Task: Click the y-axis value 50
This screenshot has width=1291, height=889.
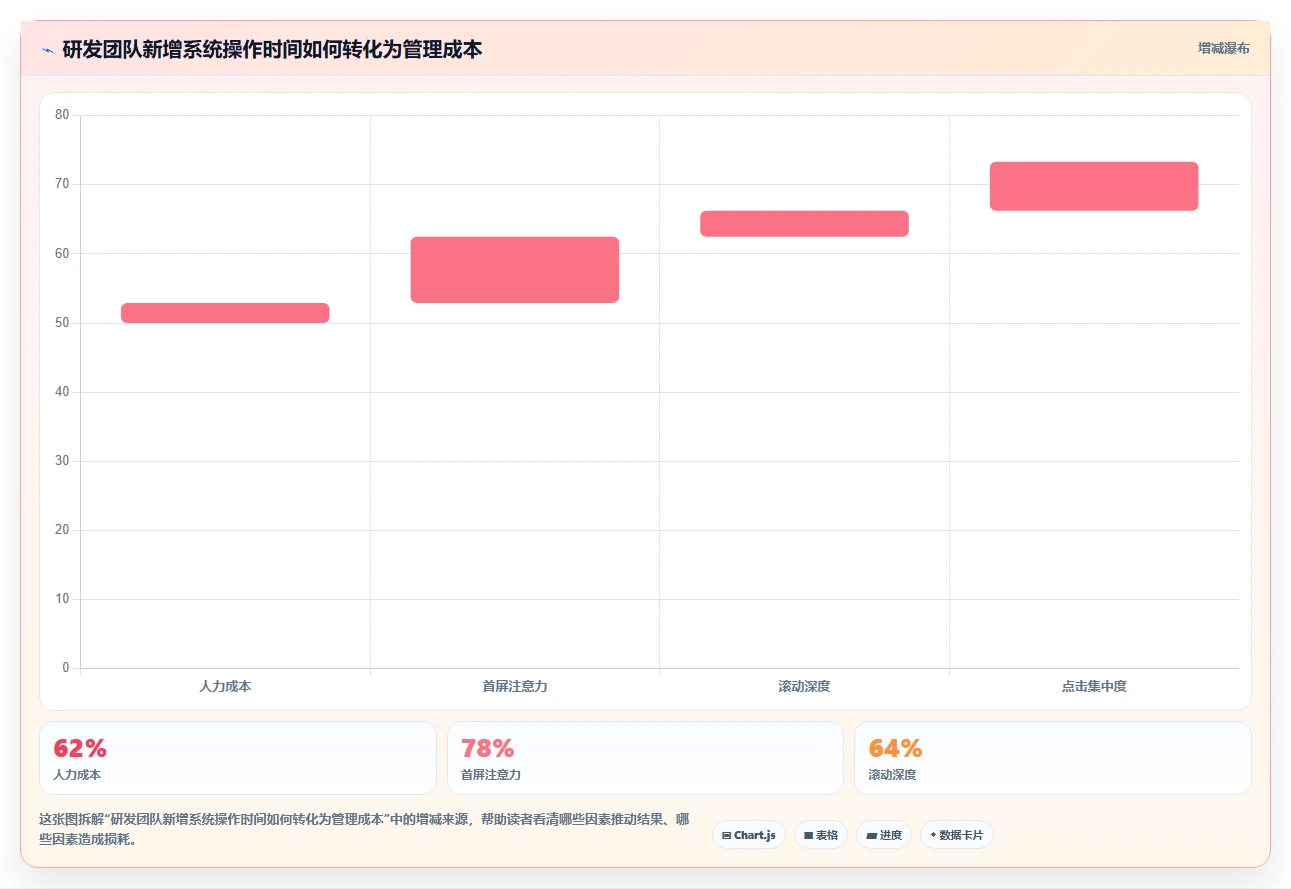Action: 62,323
